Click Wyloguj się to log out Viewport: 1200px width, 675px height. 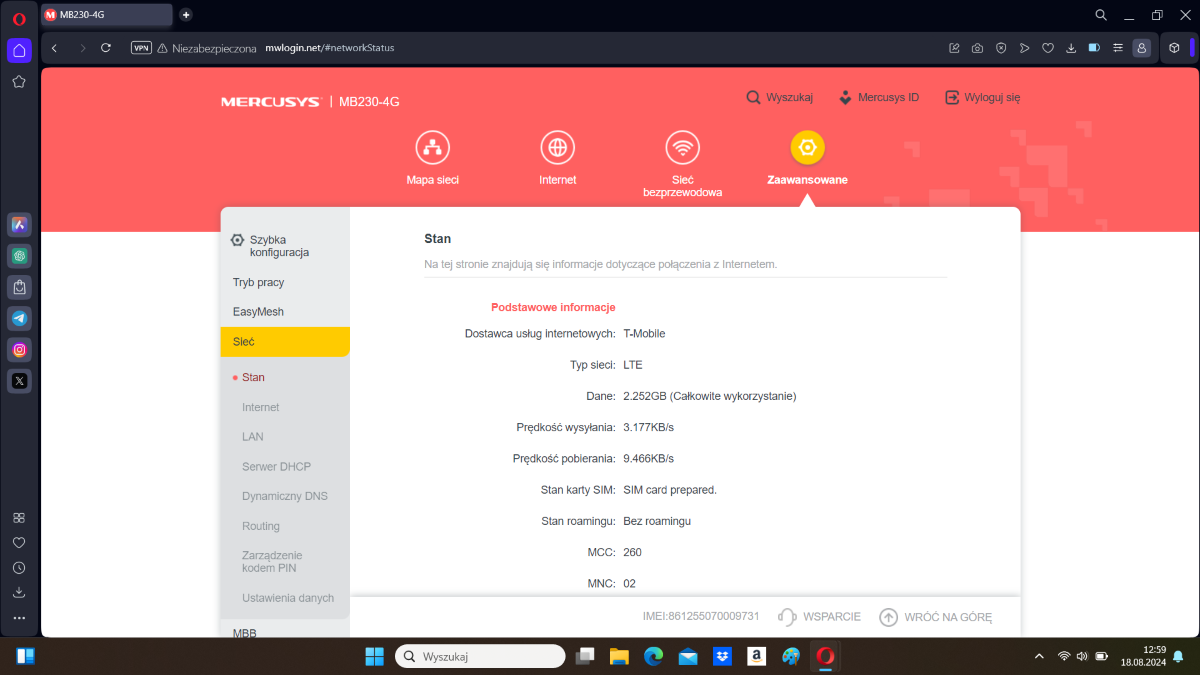[982, 98]
